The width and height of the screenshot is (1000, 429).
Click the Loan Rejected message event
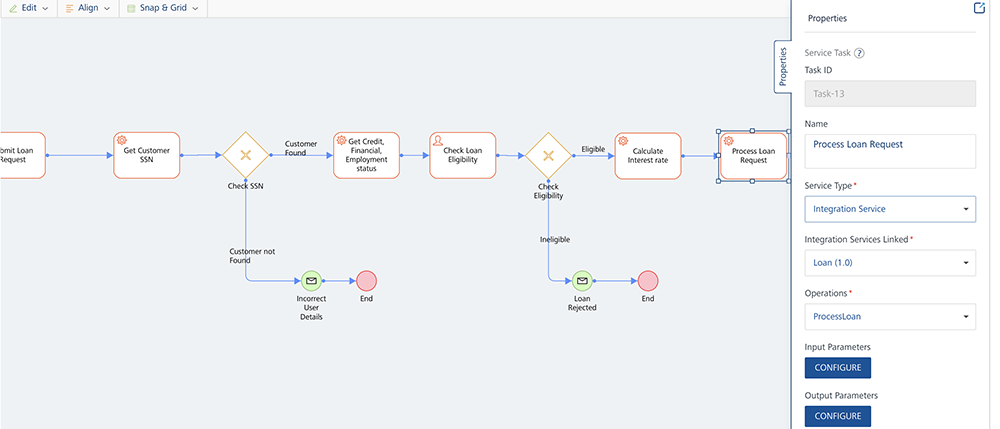pos(582,281)
